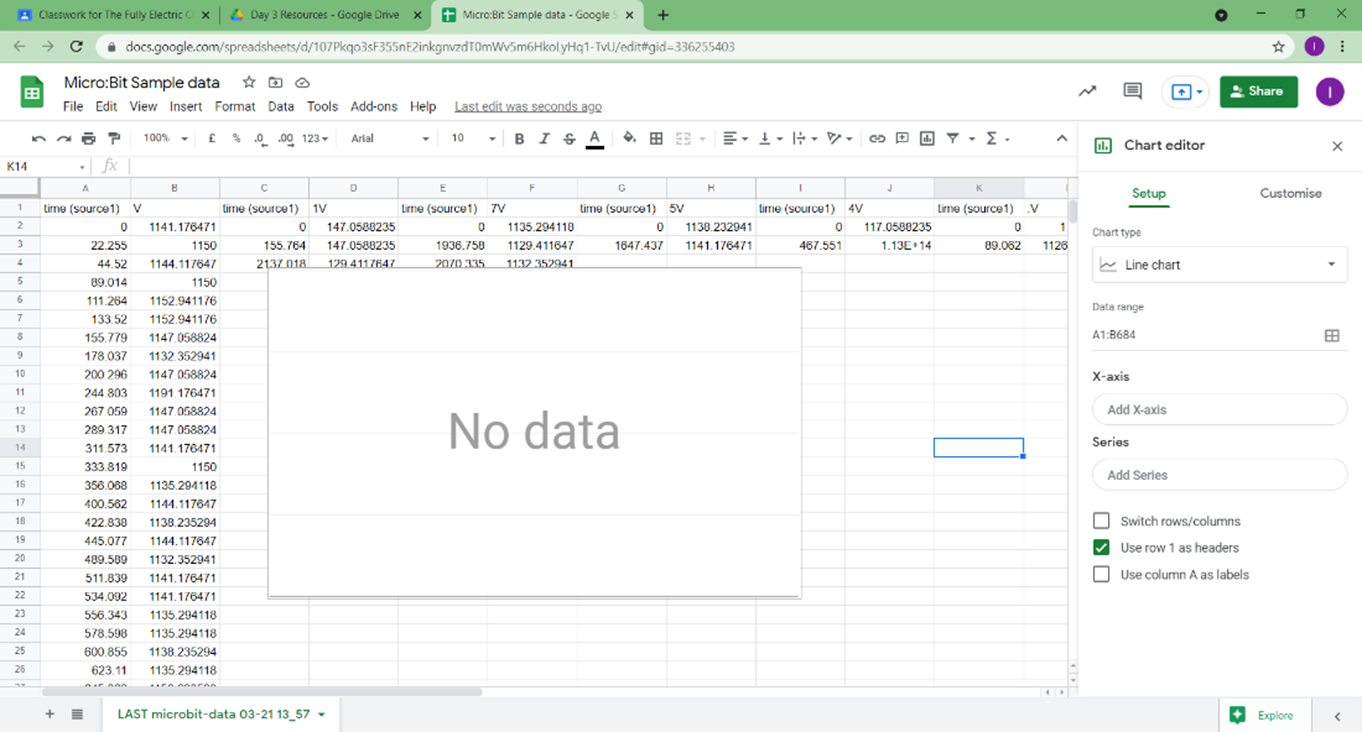Open the Last edit was seconds ago link
1362x732 pixels.
click(528, 107)
